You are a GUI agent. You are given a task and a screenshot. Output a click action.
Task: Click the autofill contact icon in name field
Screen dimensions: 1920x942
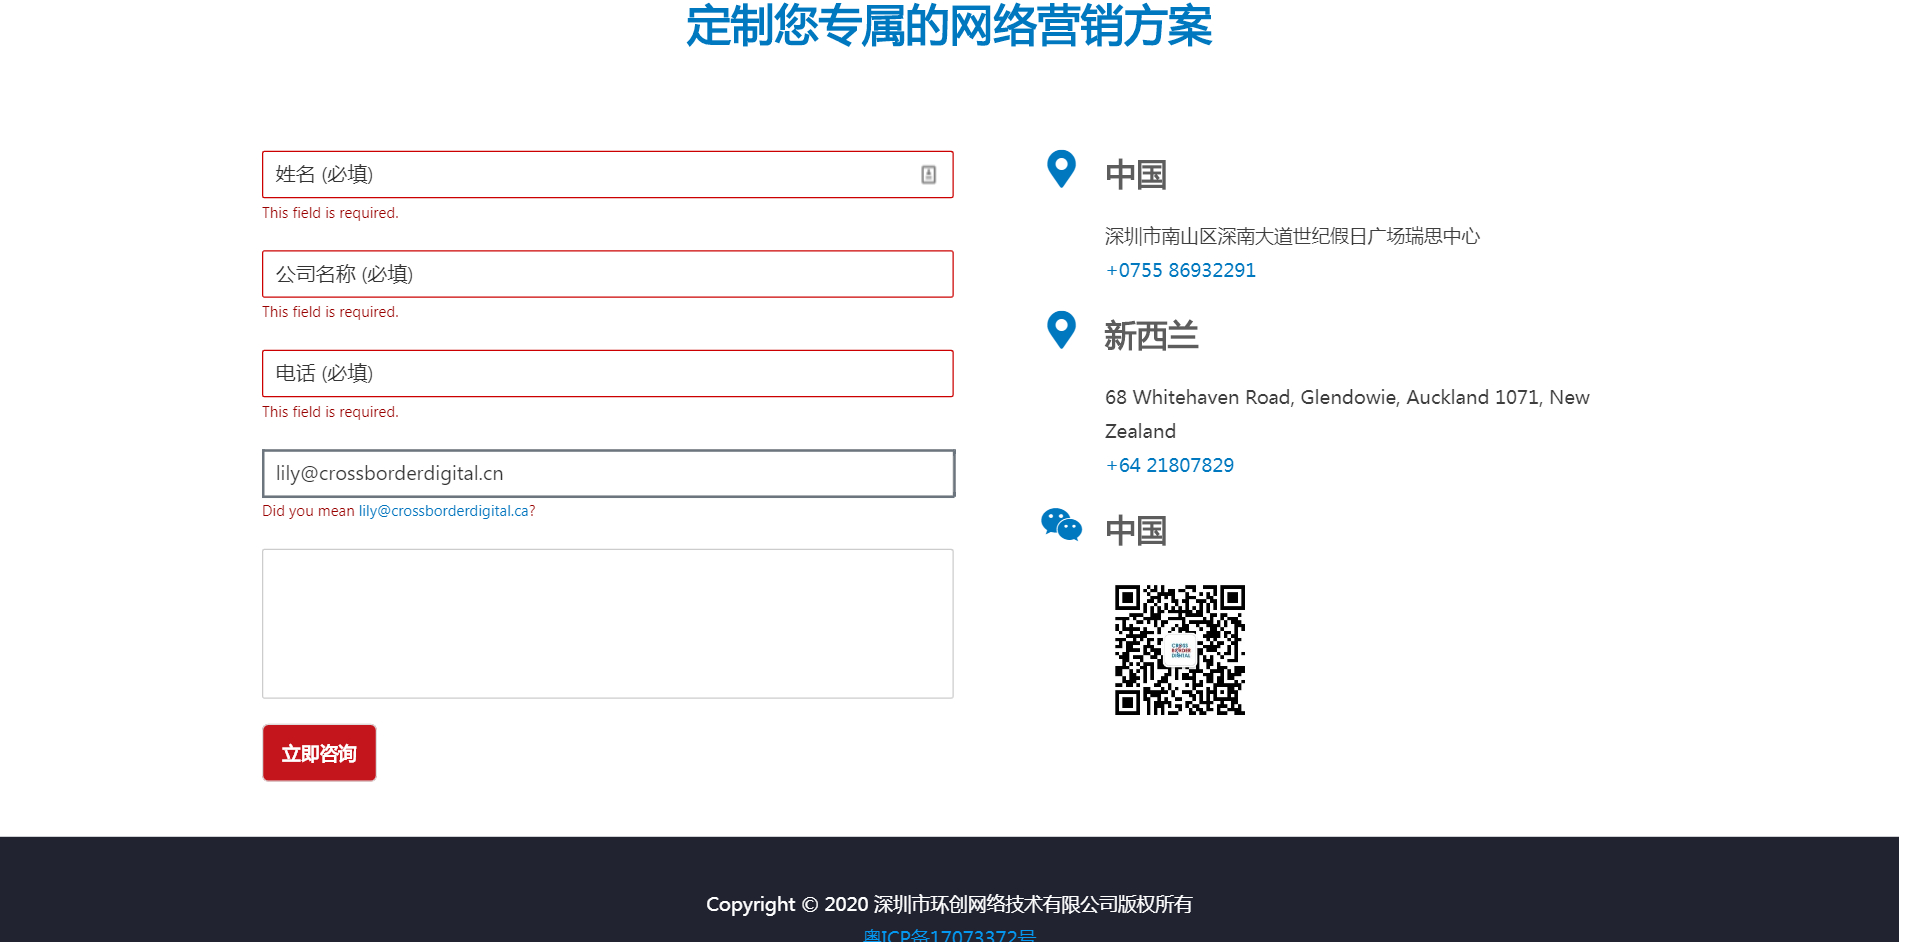[928, 175]
